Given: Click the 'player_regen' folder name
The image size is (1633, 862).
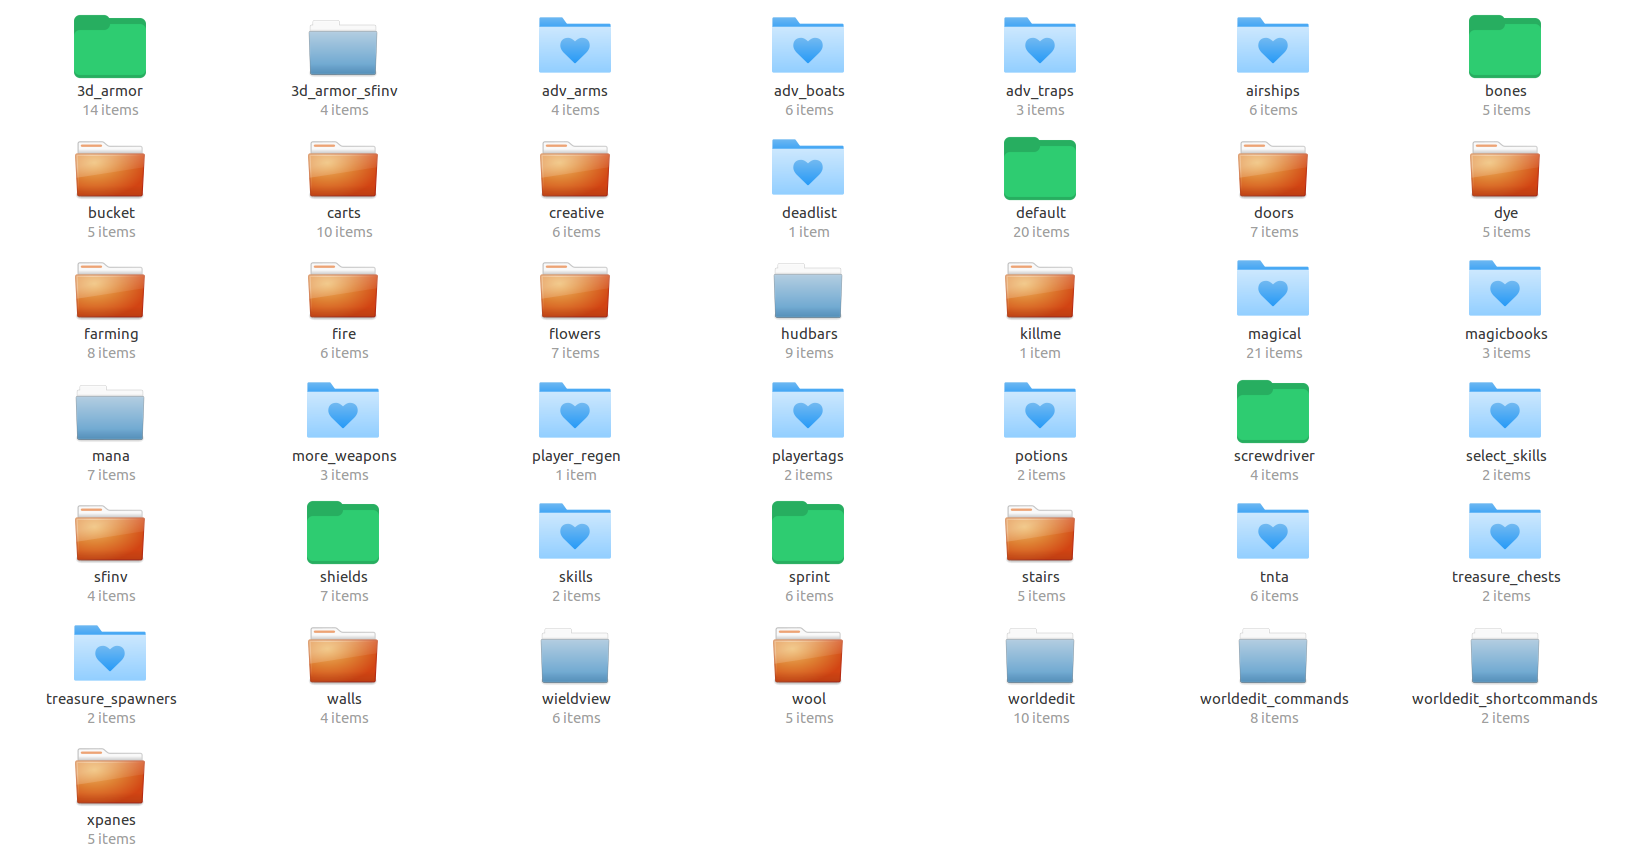Looking at the screenshot, I should (x=576, y=456).
